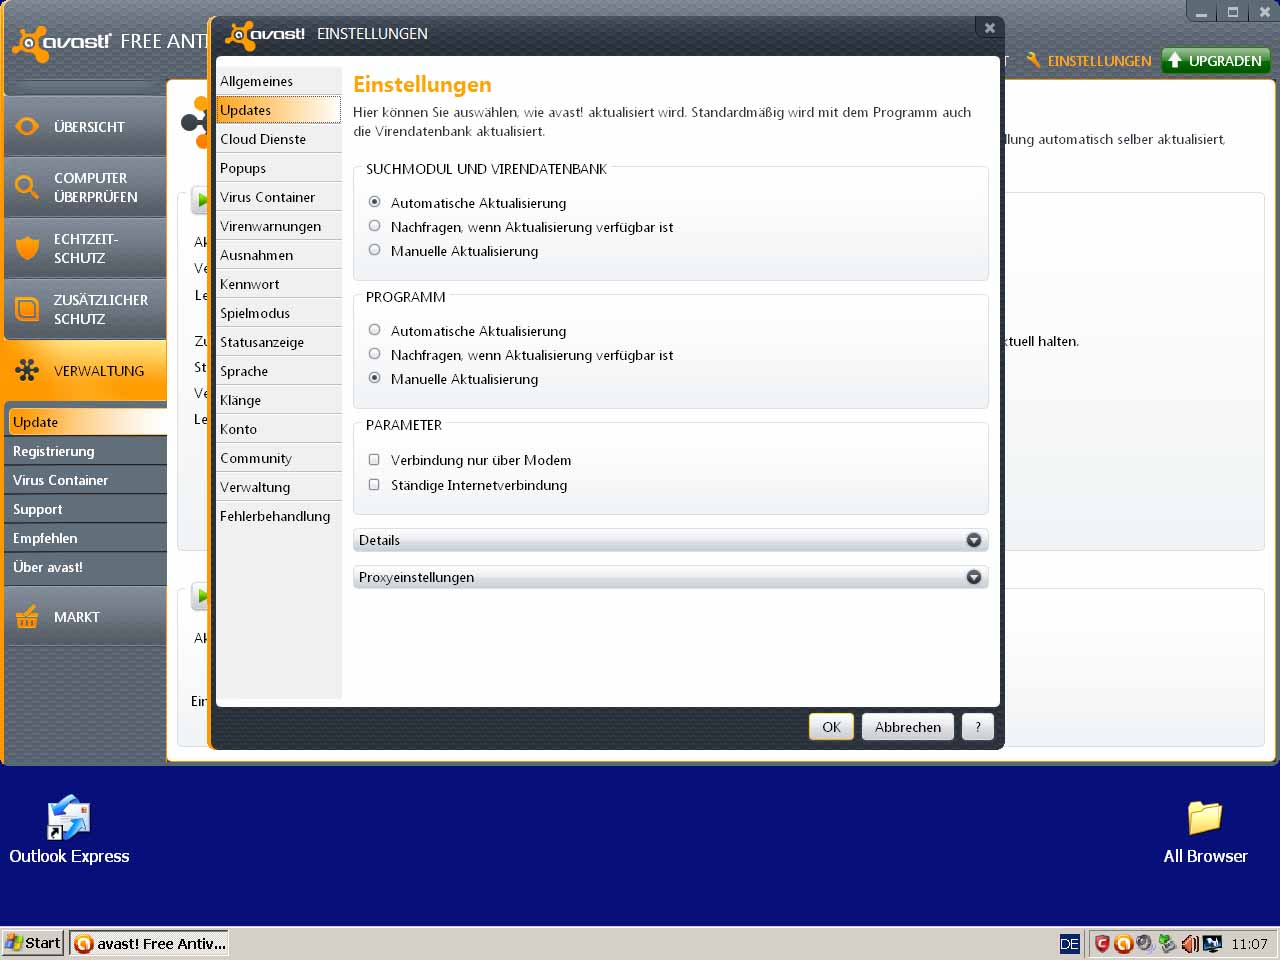Close the Einstellungen dialog with the X
Image resolution: width=1280 pixels, height=960 pixels.
point(989,28)
